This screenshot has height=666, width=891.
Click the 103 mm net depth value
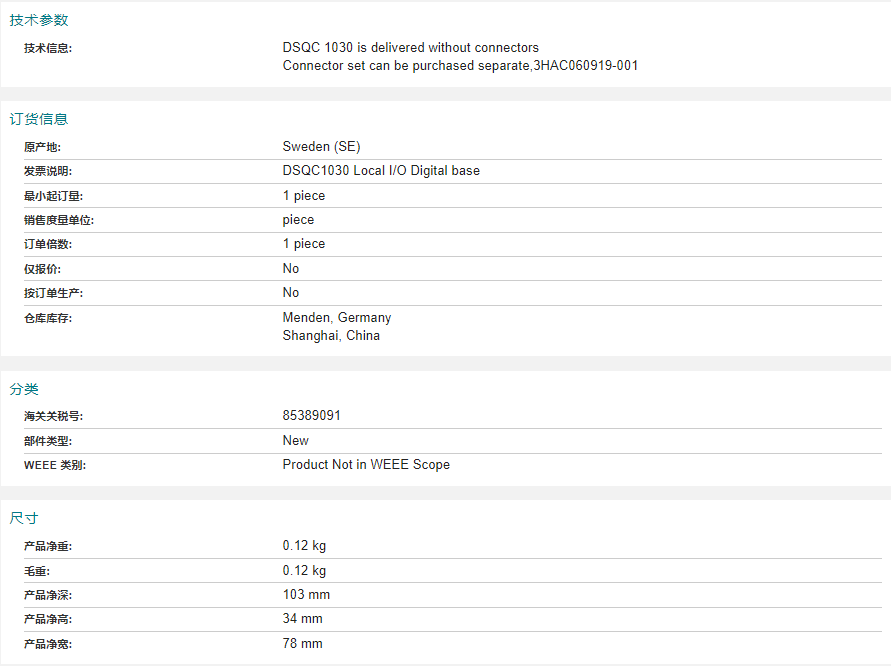(x=306, y=595)
